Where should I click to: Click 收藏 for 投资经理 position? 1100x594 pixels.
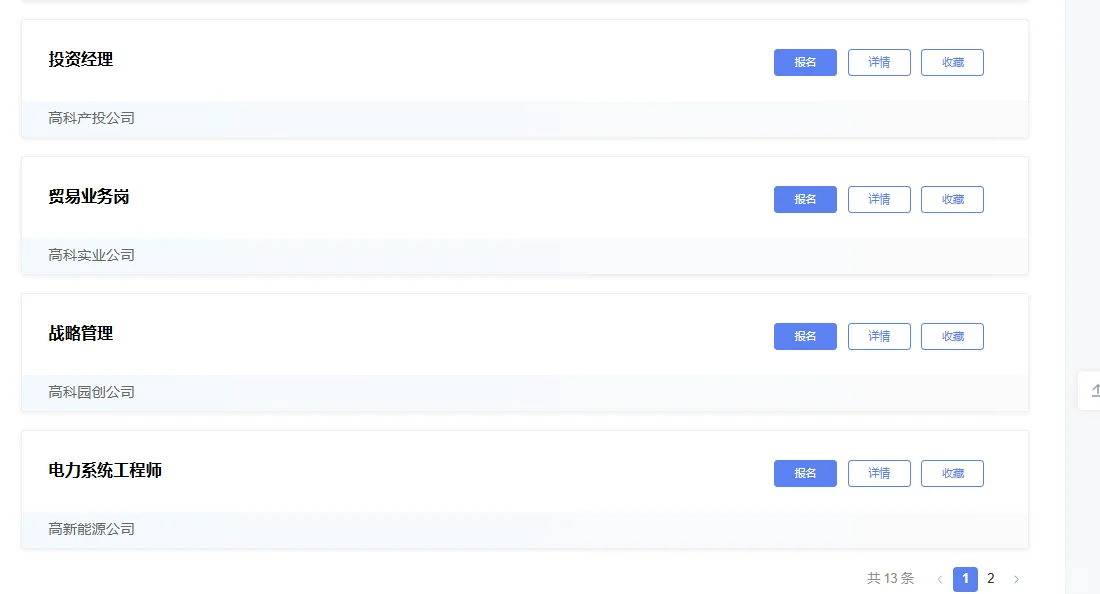pos(952,62)
